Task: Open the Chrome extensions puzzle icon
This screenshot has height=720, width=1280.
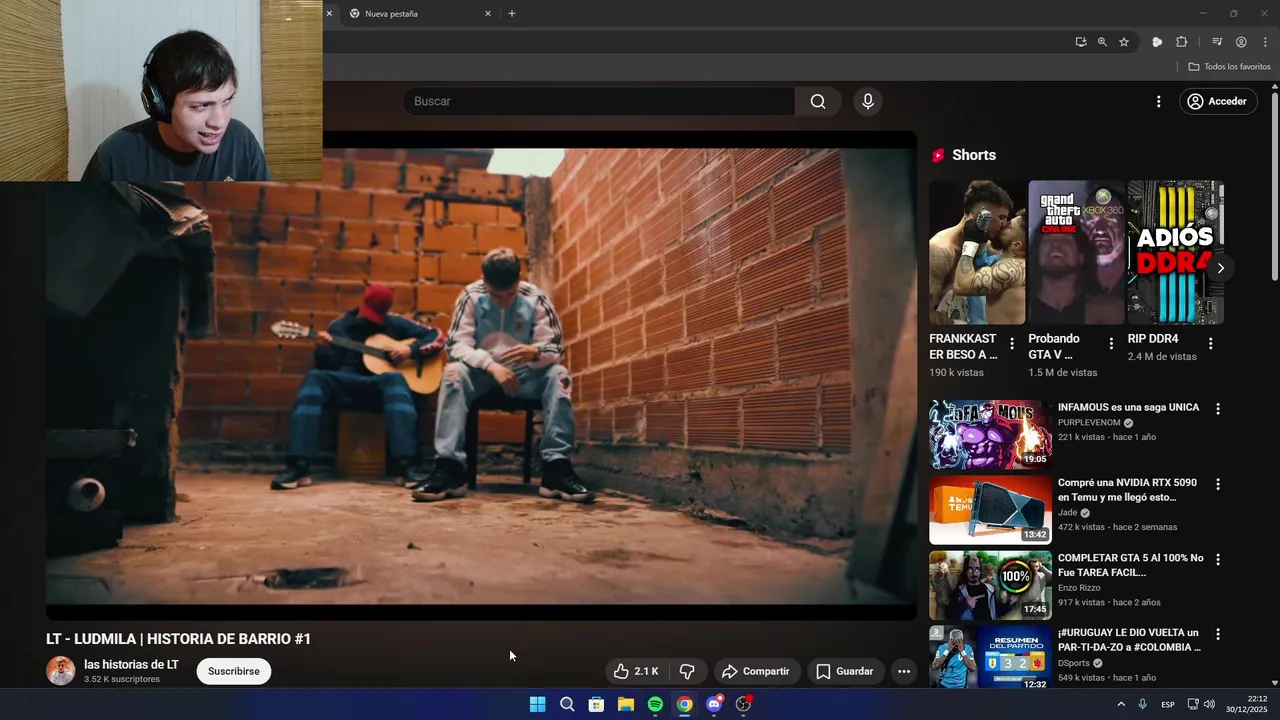Action: pos(1182,42)
